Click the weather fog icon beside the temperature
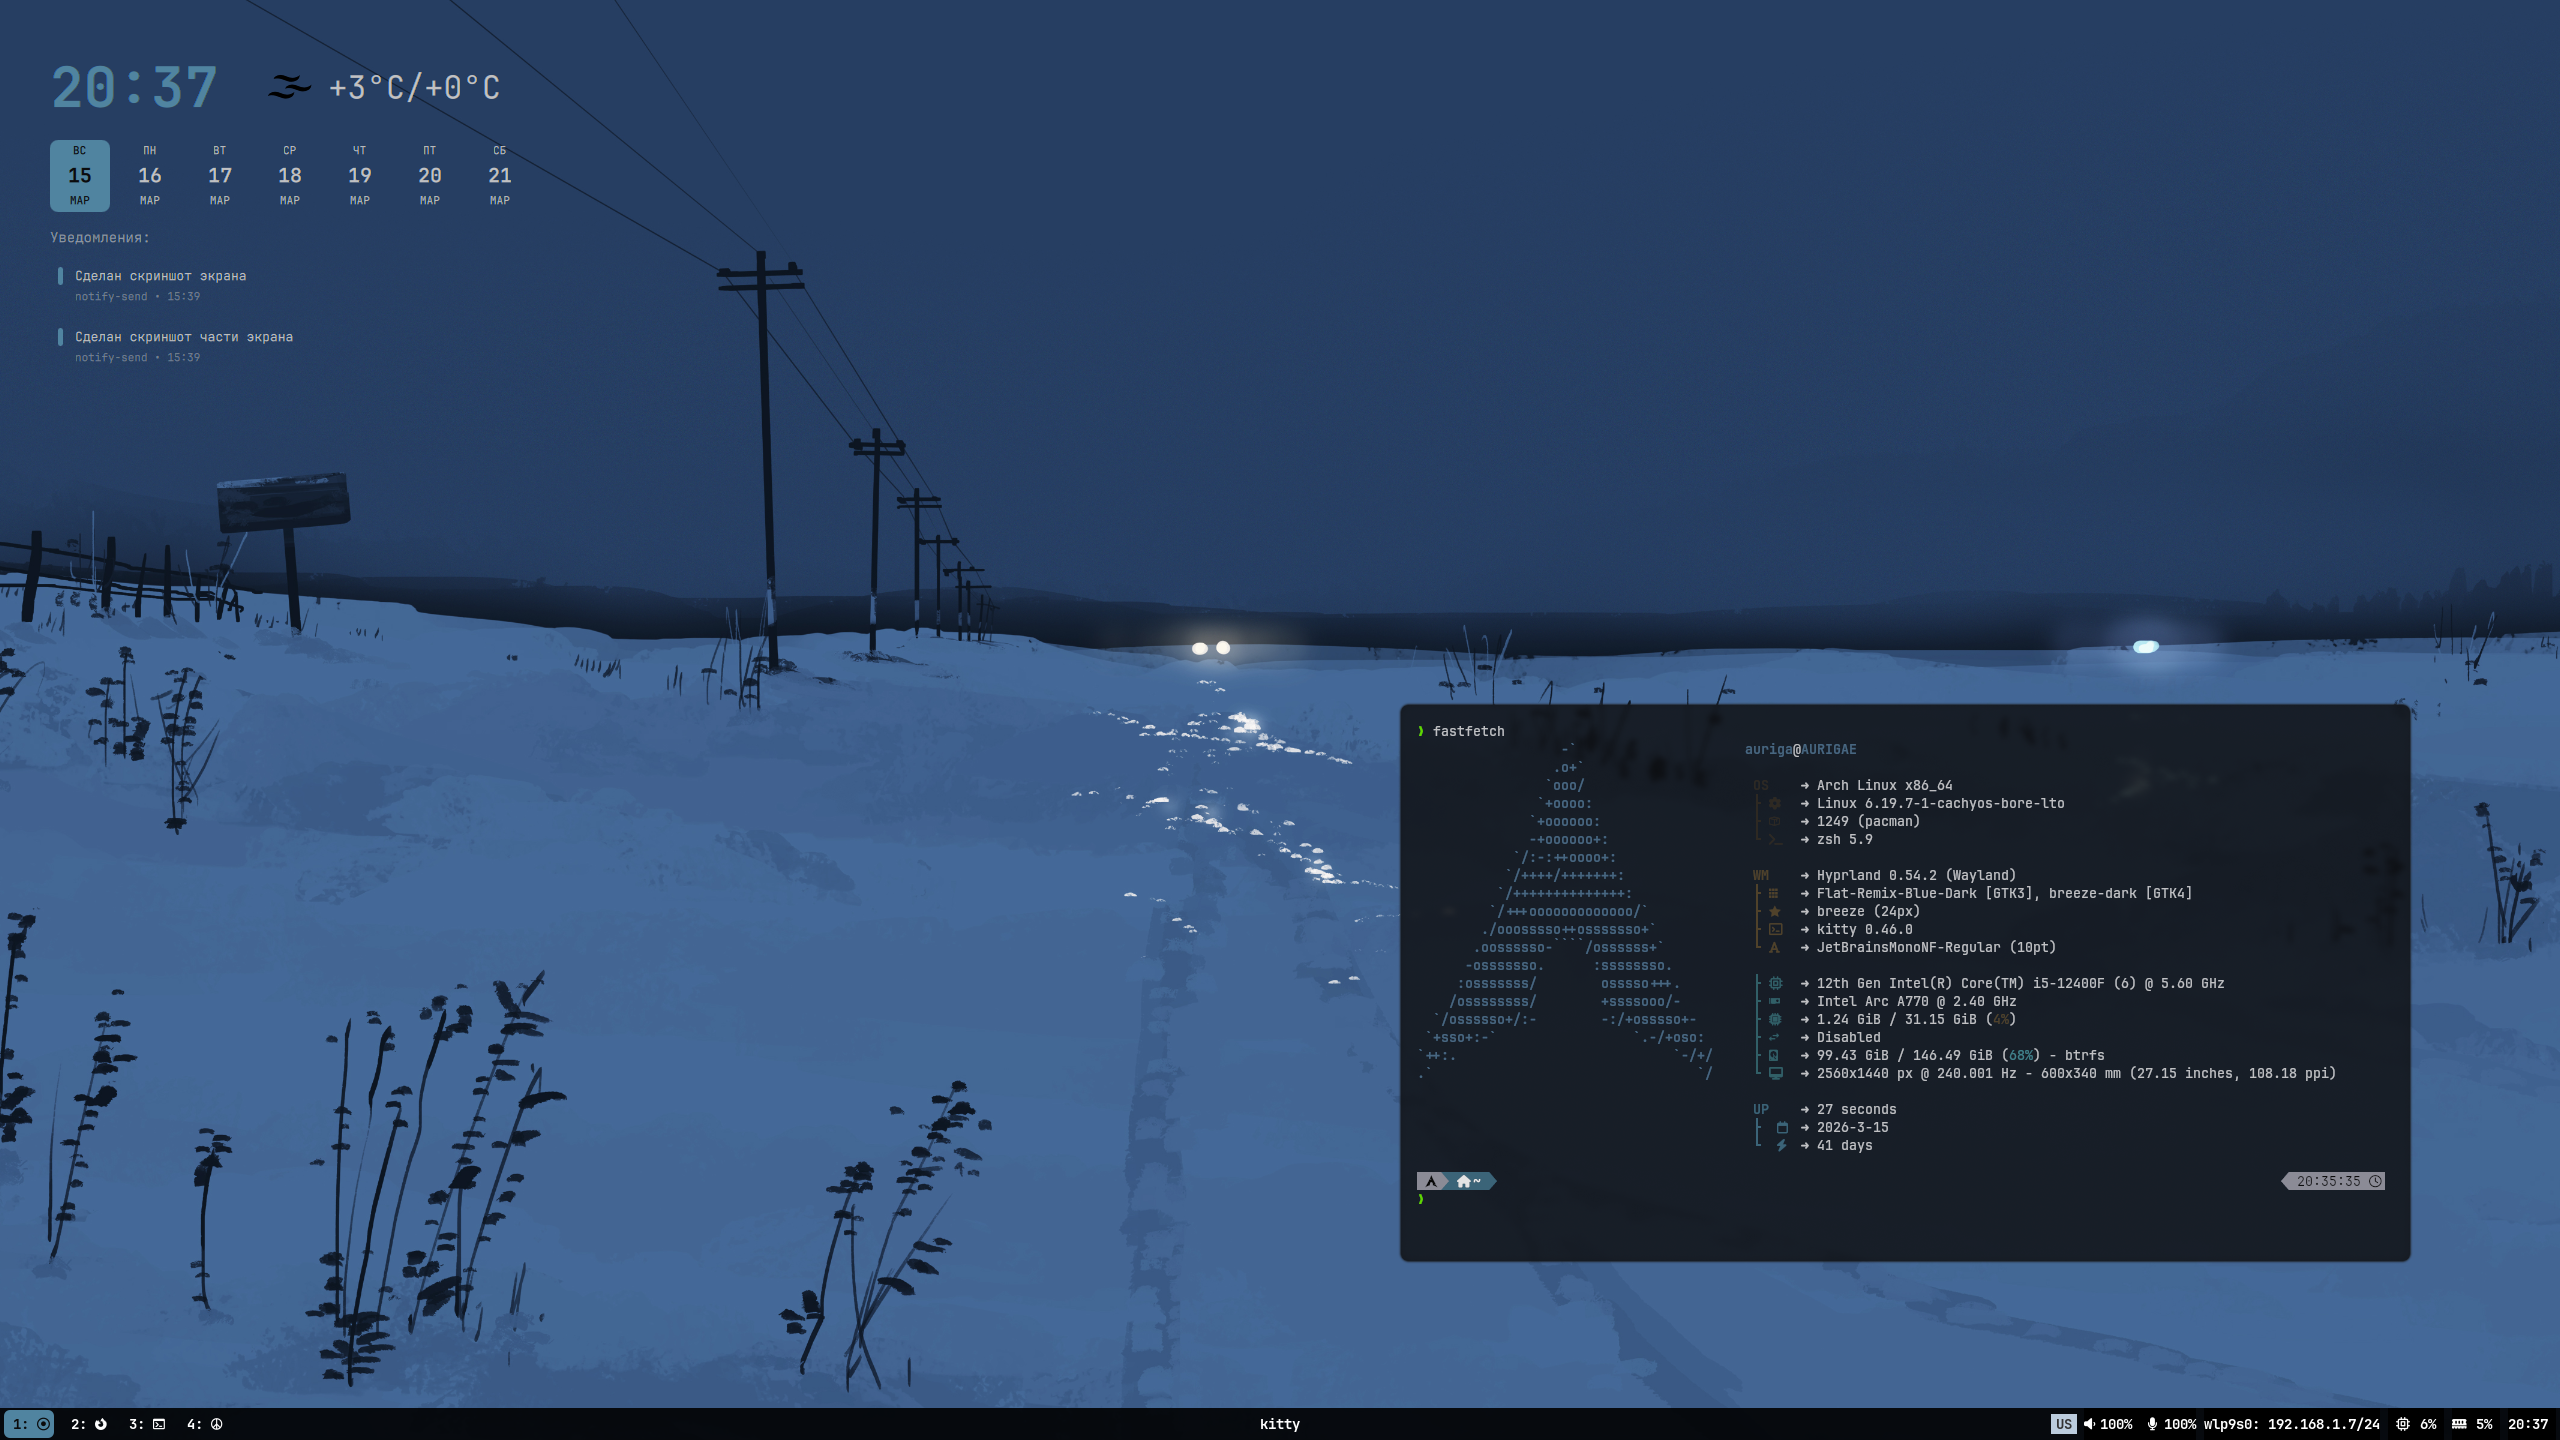Screen dimensions: 2560x1440 pyautogui.click(x=289, y=88)
